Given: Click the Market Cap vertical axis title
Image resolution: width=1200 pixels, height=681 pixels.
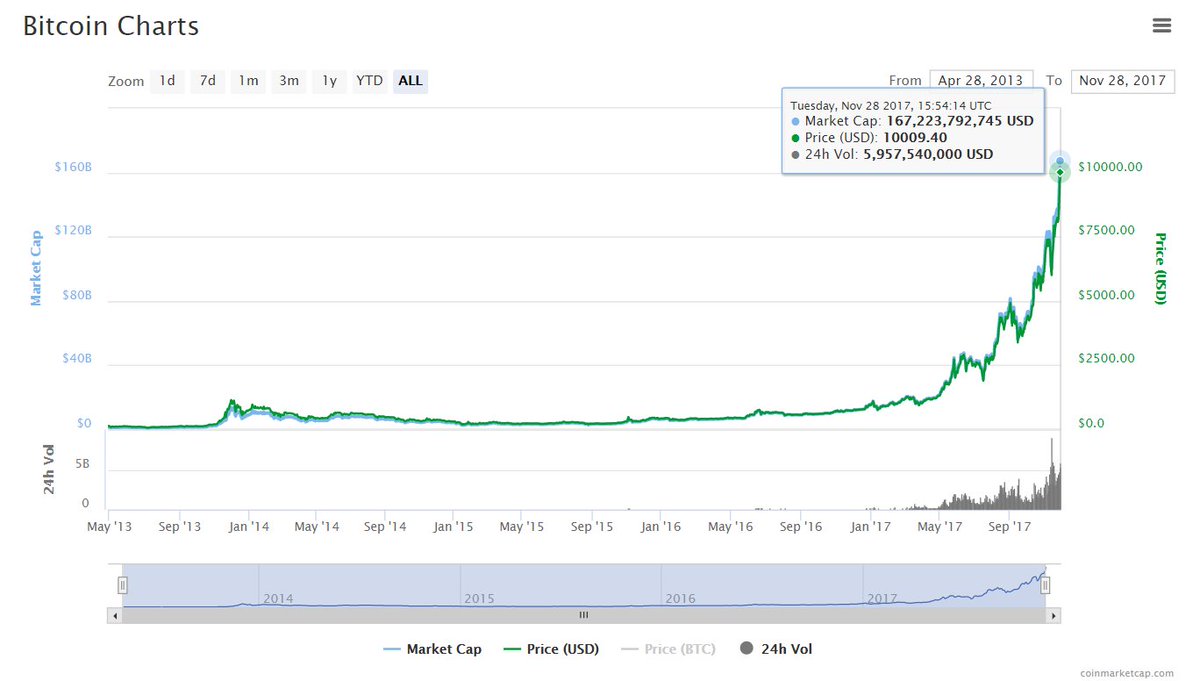Looking at the screenshot, I should coord(36,267).
